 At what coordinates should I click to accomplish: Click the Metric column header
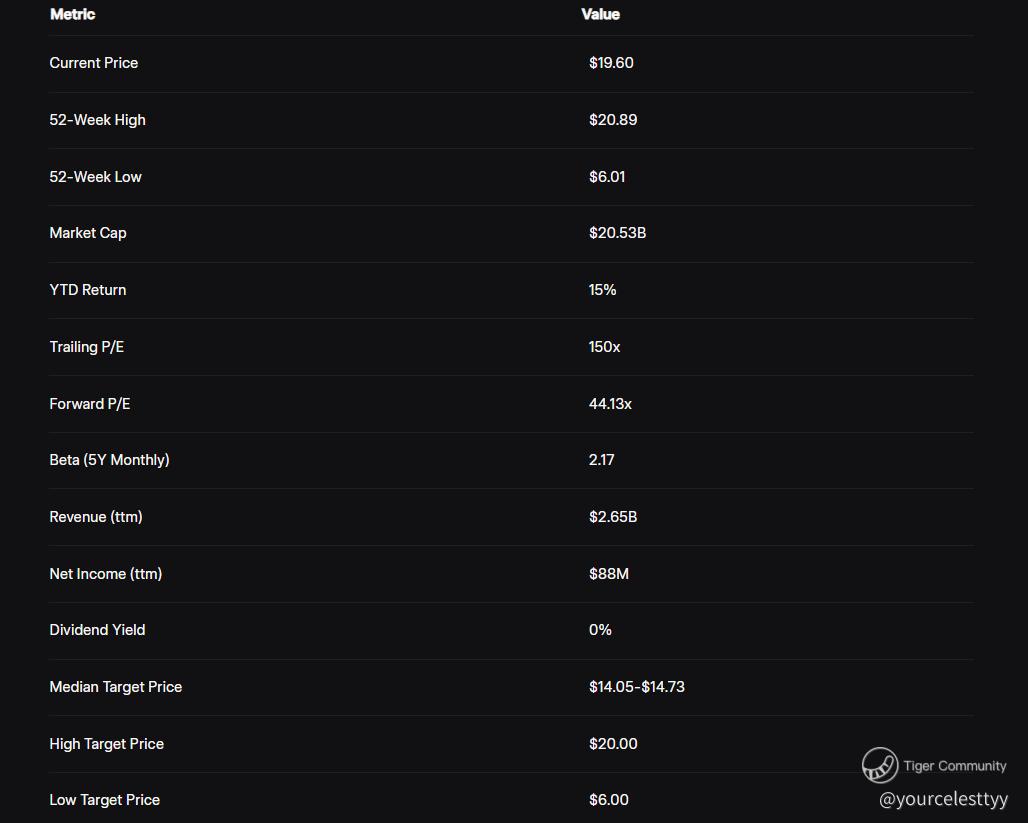coord(72,14)
